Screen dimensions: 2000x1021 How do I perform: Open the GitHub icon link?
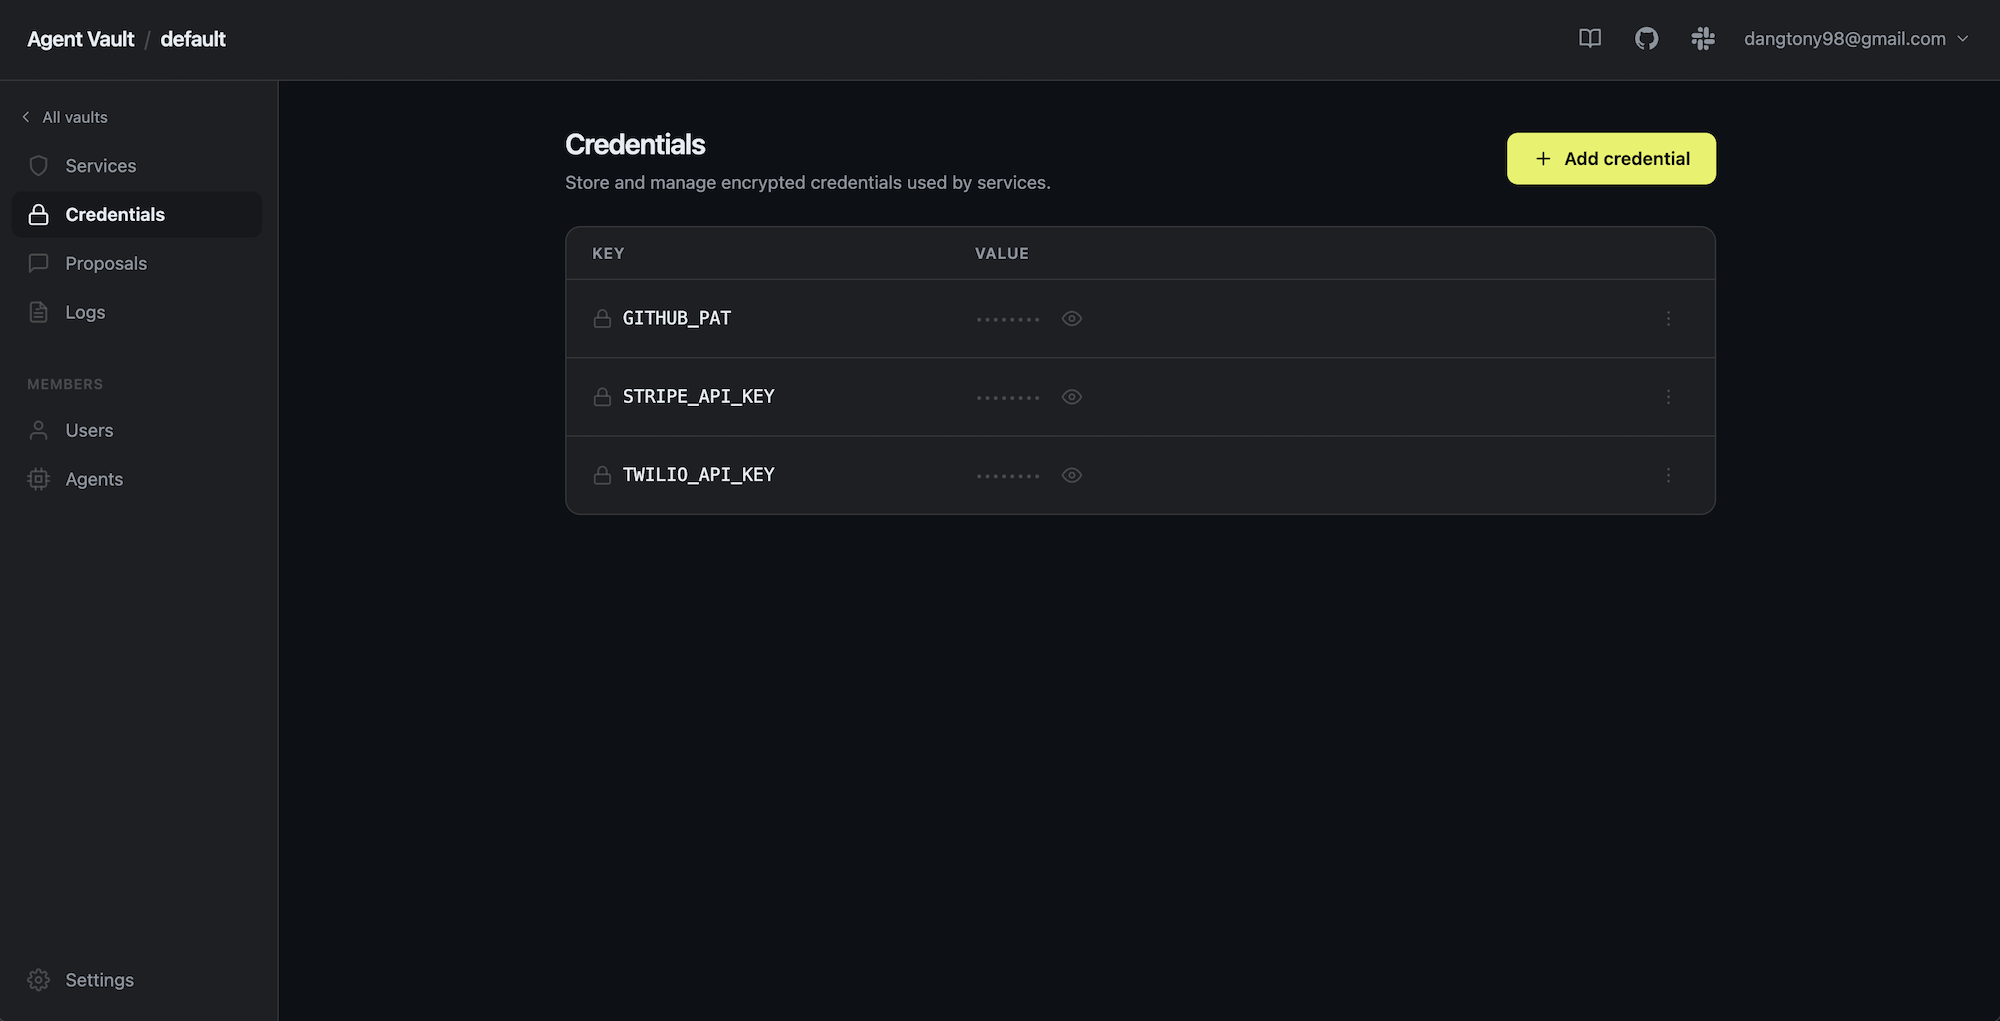[1646, 38]
